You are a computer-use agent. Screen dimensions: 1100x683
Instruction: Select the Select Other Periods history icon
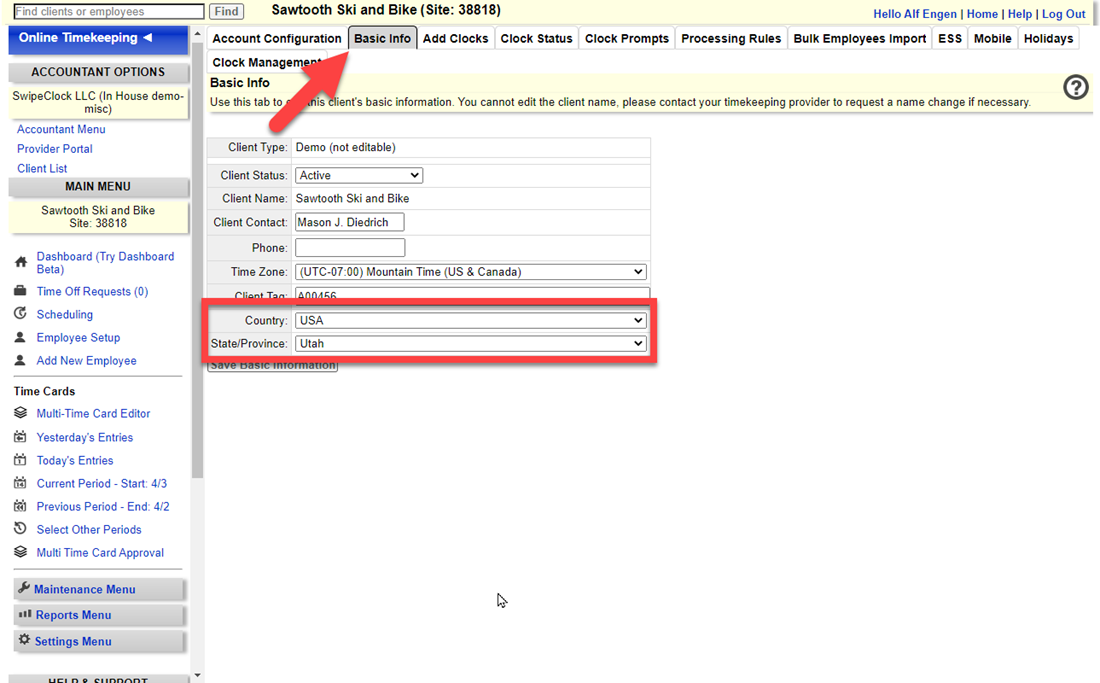pos(21,529)
